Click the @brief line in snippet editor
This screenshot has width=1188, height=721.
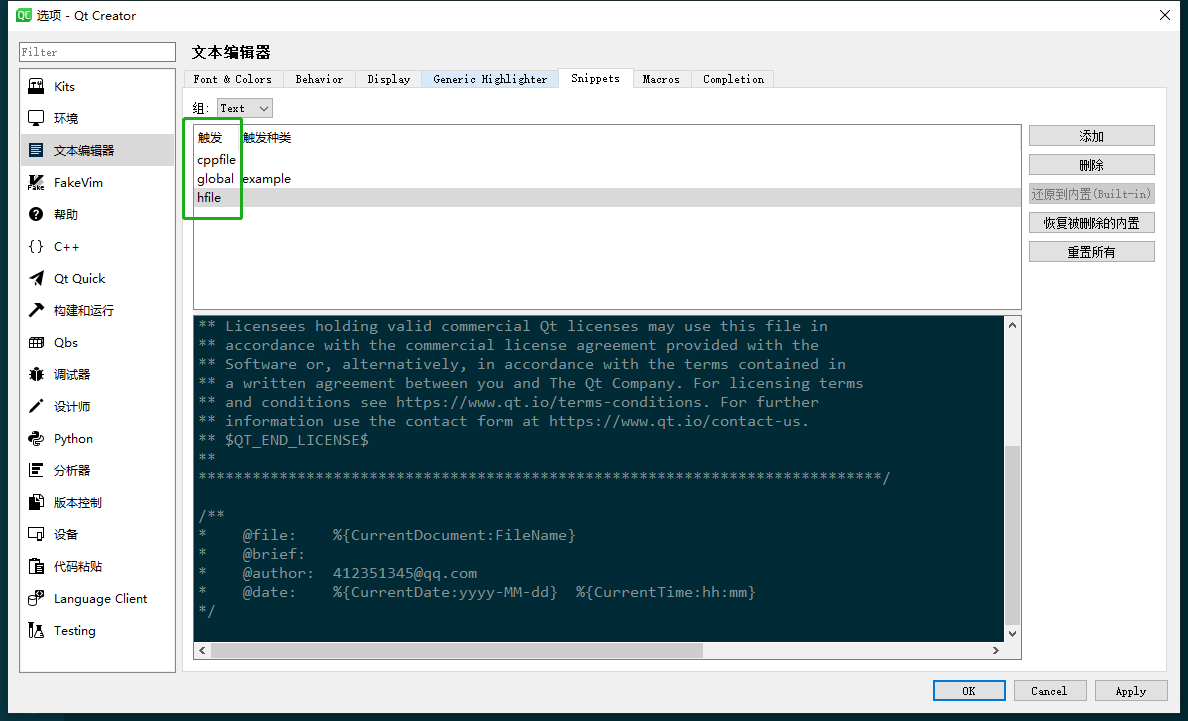[252, 554]
